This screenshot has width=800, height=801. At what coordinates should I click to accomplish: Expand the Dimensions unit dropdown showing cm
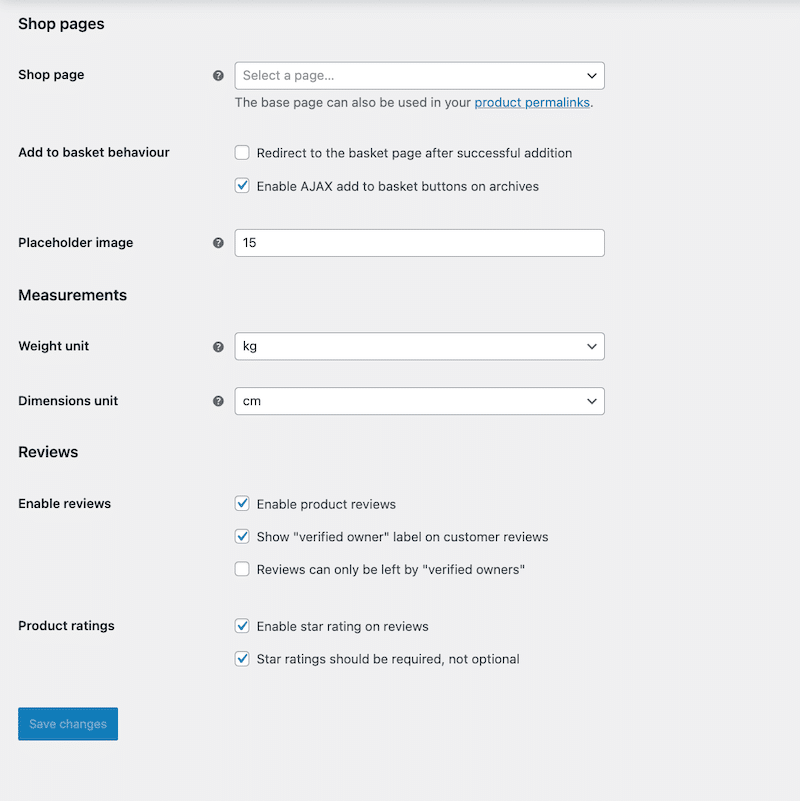click(419, 401)
